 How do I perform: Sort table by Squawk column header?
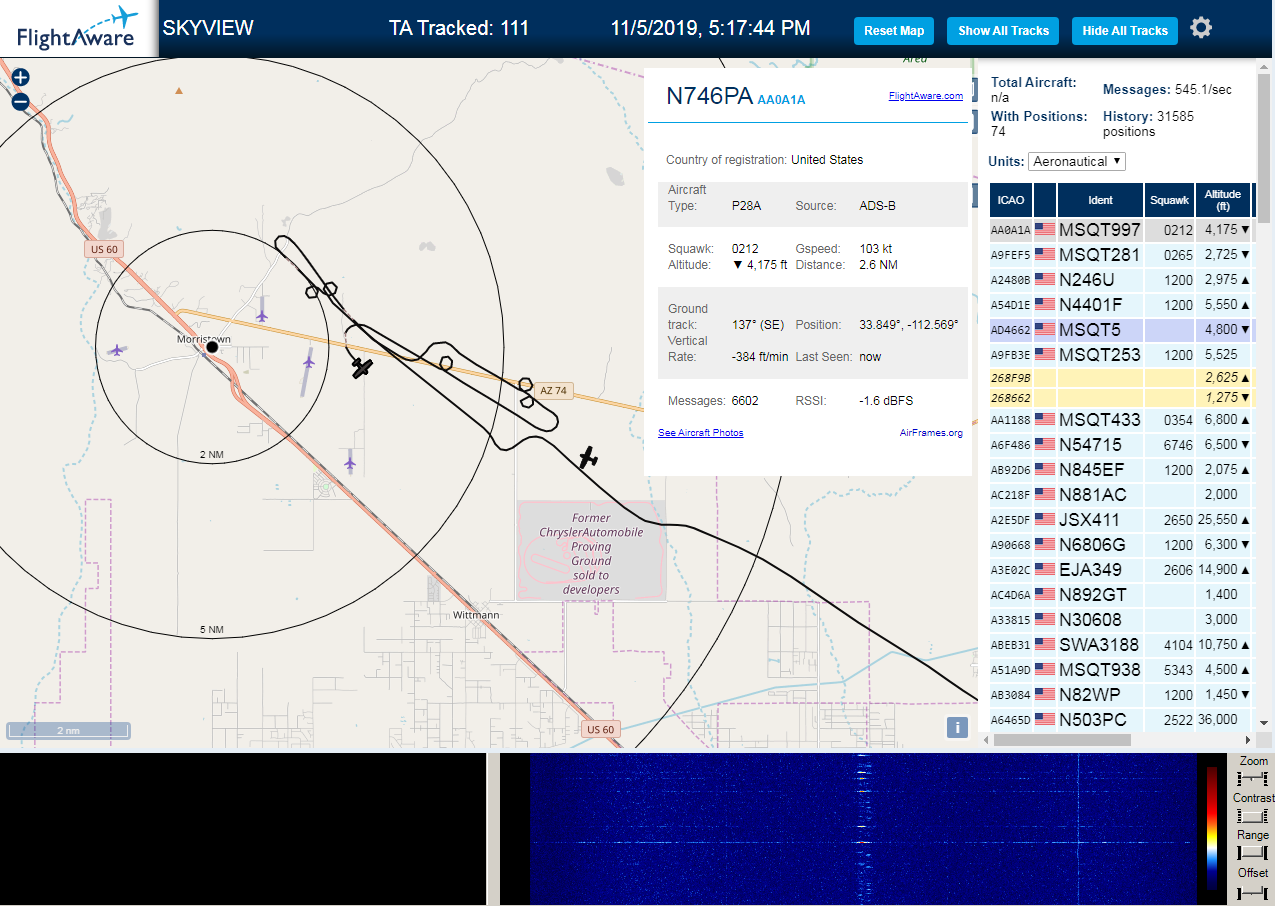coord(1170,200)
